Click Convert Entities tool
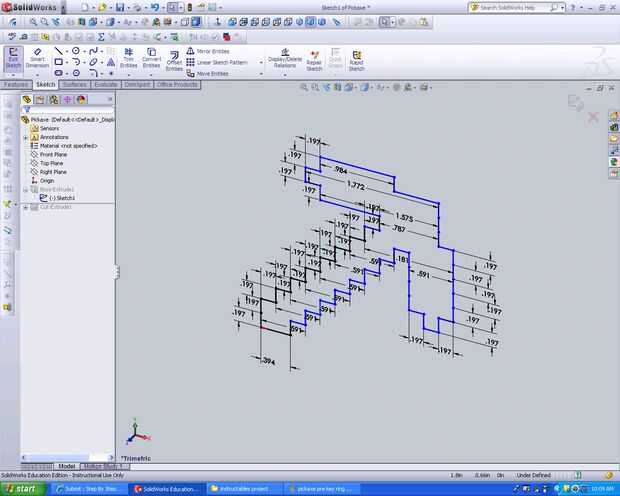The width and height of the screenshot is (620, 496). pos(151,59)
